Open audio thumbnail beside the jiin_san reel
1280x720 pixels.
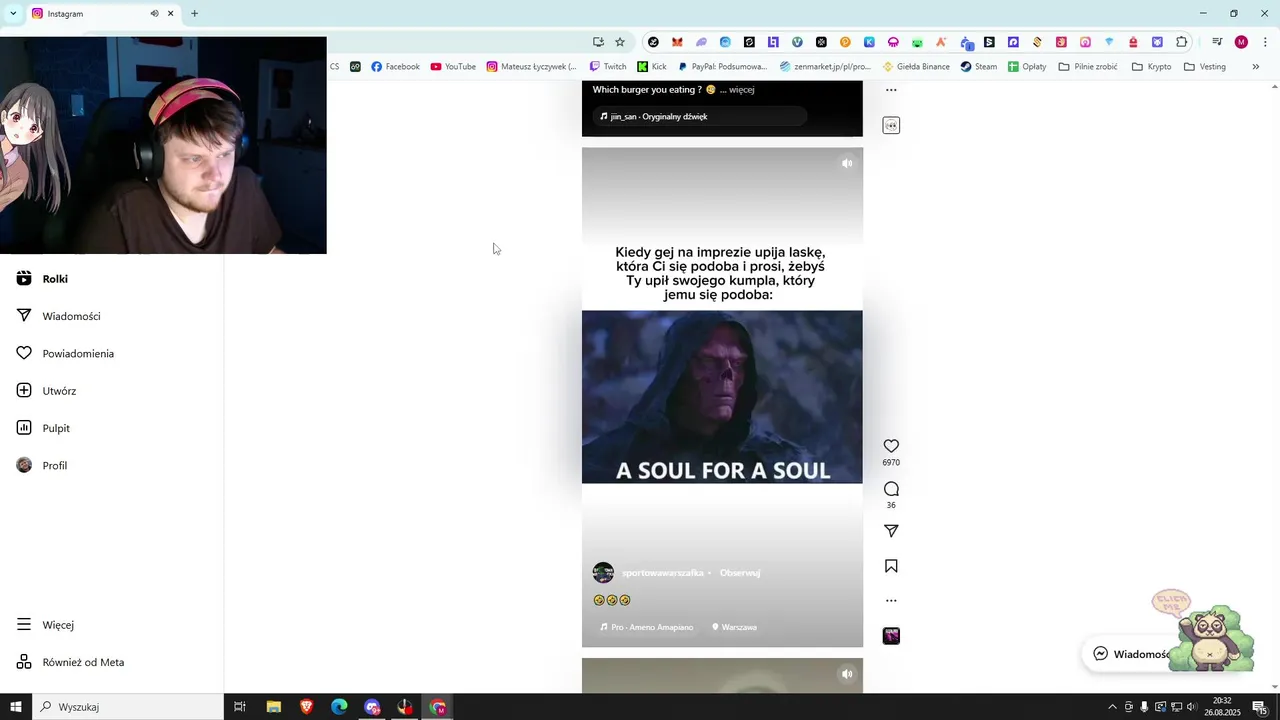coord(891,125)
